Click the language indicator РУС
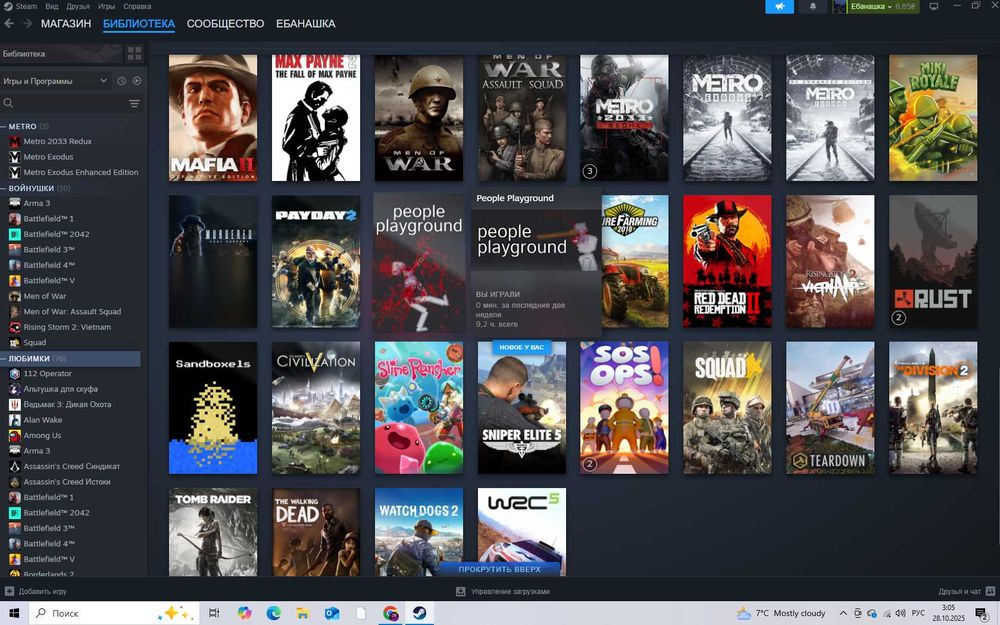Image resolution: width=1000 pixels, height=625 pixels. [918, 614]
